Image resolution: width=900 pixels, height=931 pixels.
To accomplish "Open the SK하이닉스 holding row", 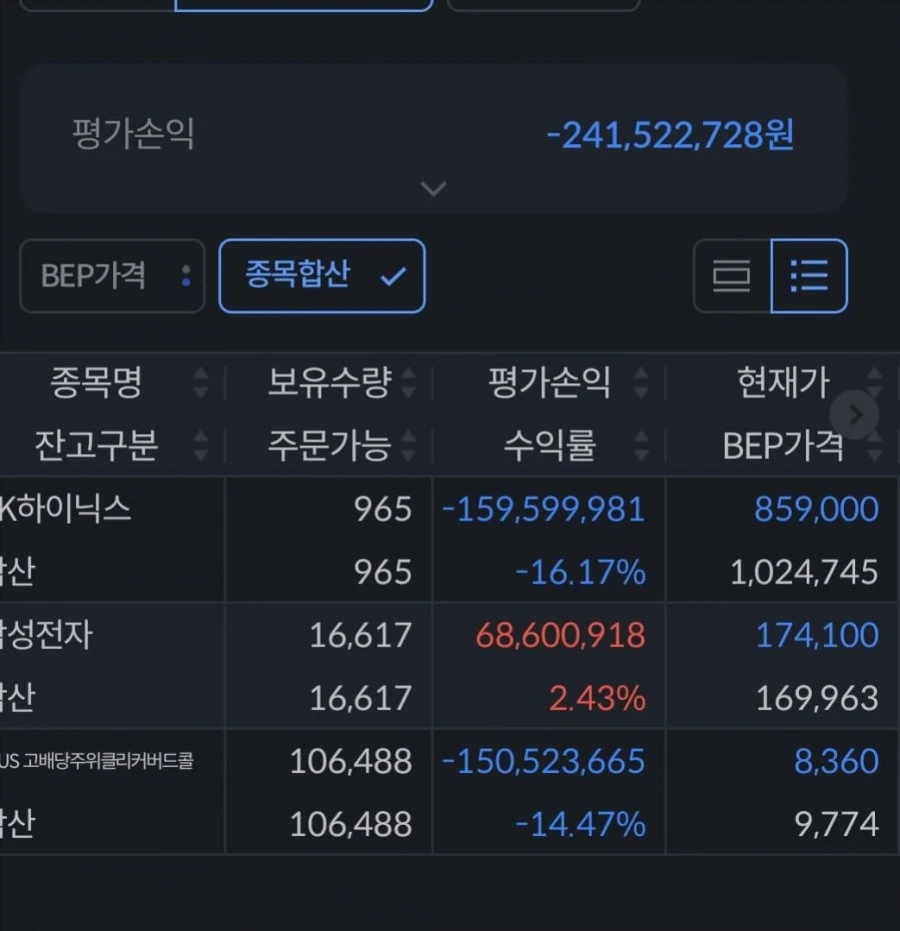I will 449,540.
